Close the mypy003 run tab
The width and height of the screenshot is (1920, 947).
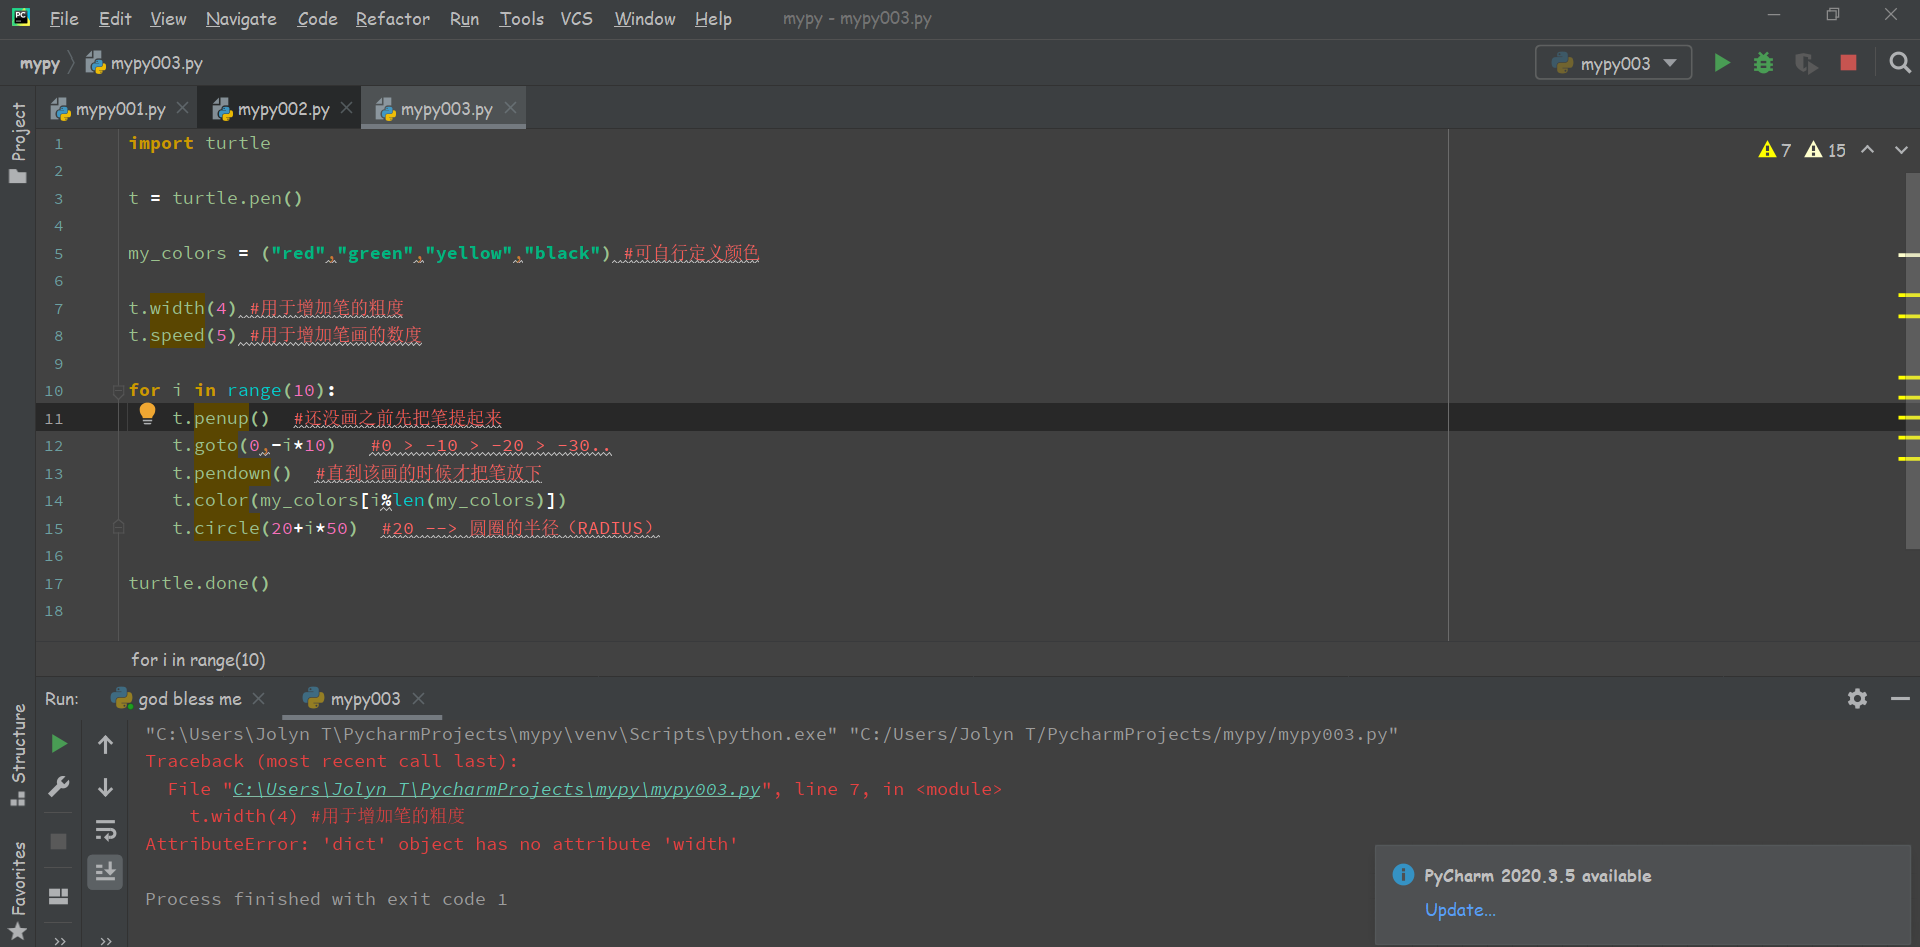point(419,698)
